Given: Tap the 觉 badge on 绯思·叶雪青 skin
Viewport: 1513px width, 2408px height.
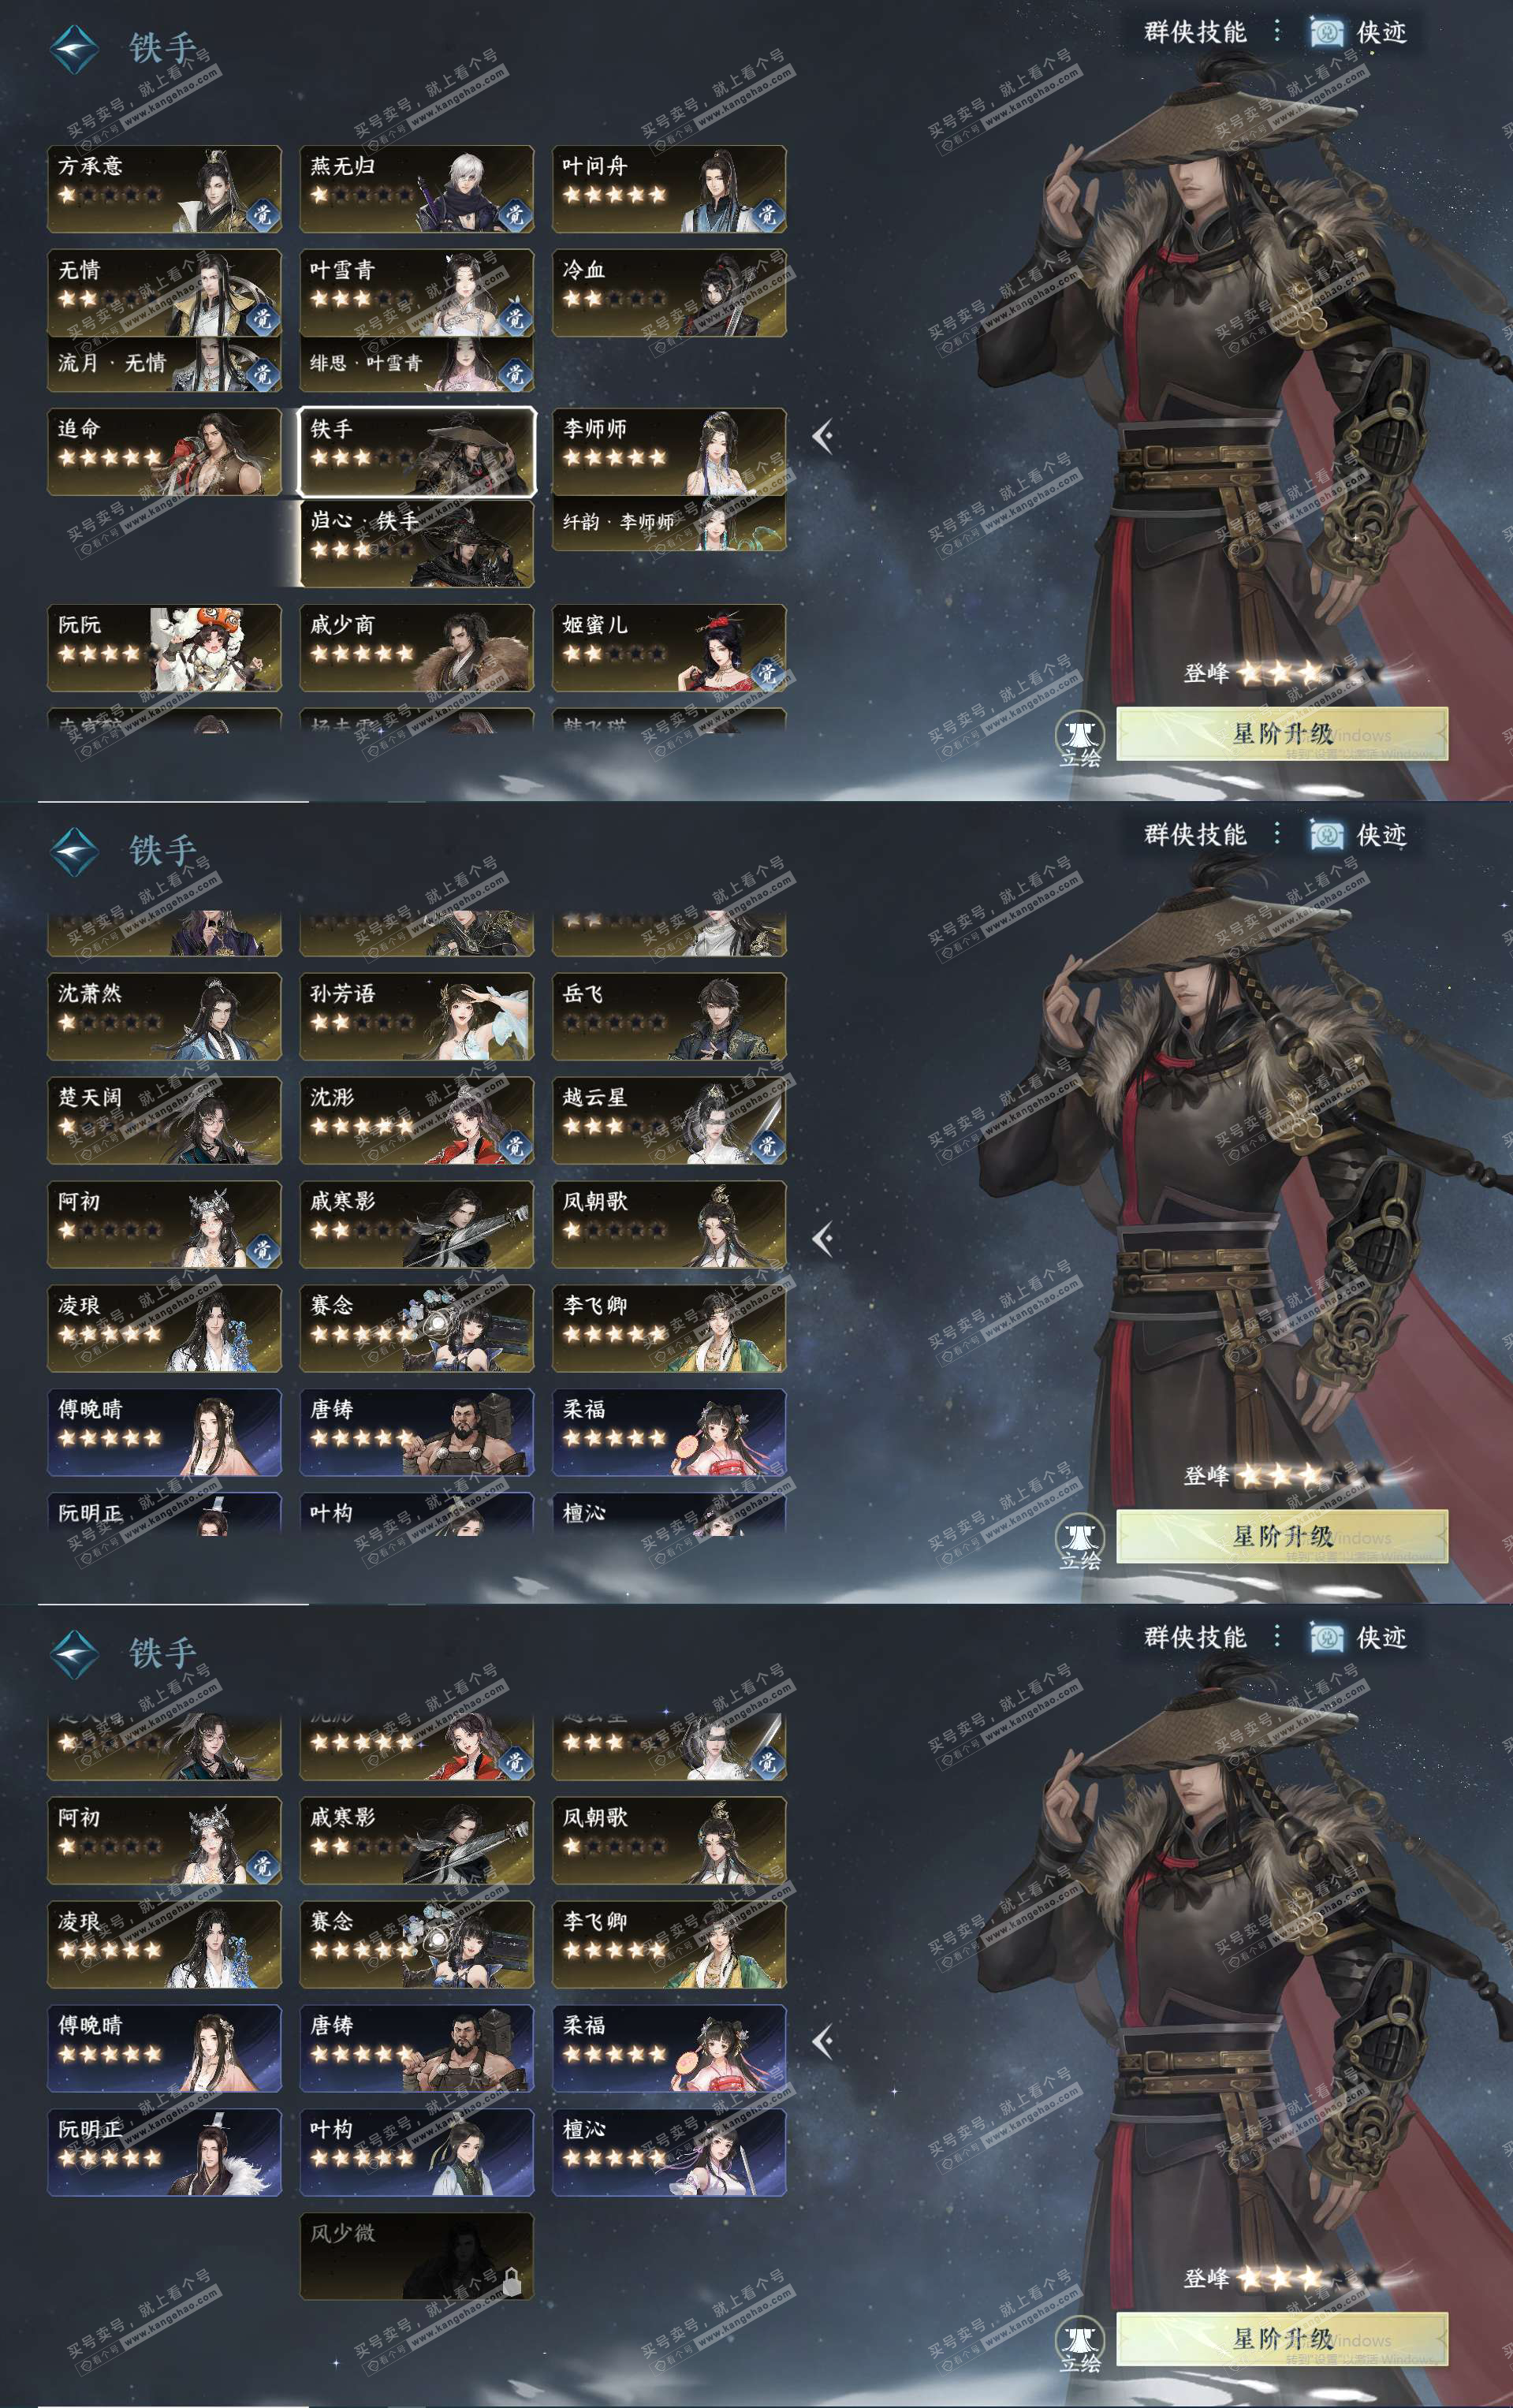Looking at the screenshot, I should point(515,373).
